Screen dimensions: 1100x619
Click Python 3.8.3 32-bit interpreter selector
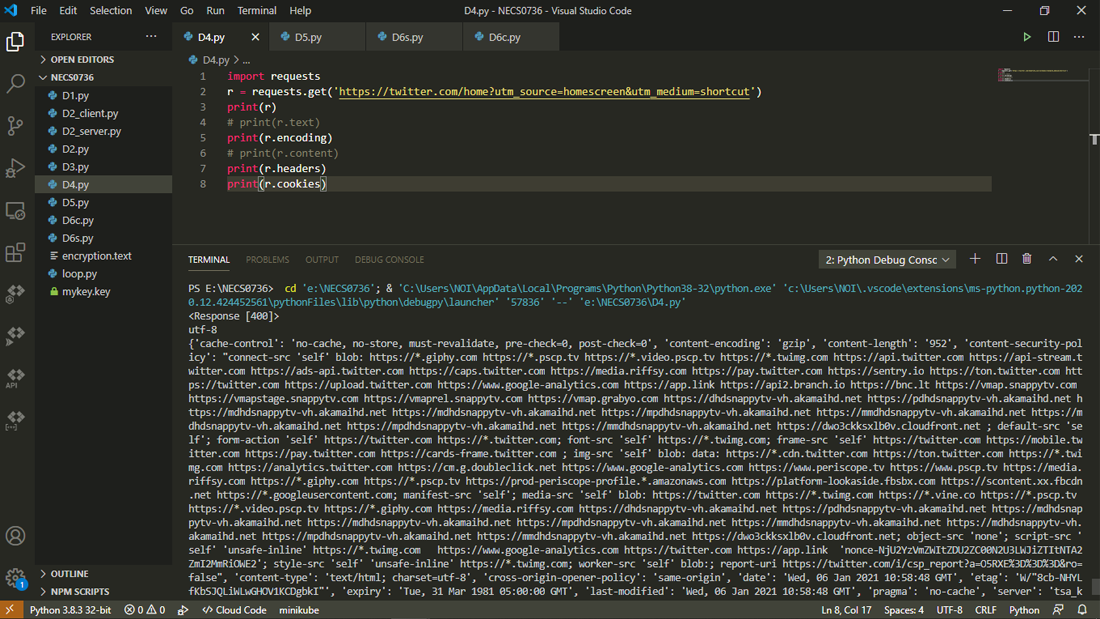tap(69, 610)
